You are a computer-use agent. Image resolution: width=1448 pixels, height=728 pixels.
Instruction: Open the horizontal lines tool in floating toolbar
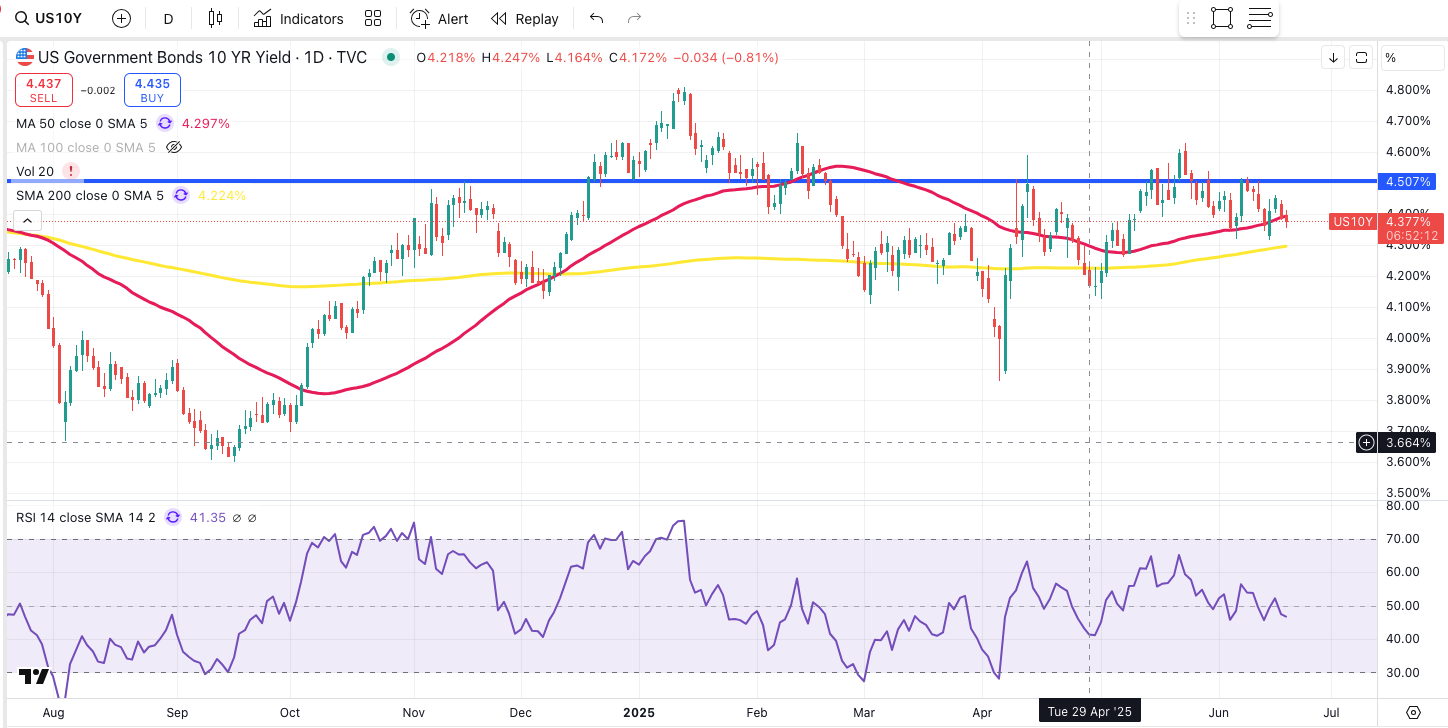click(x=1260, y=18)
